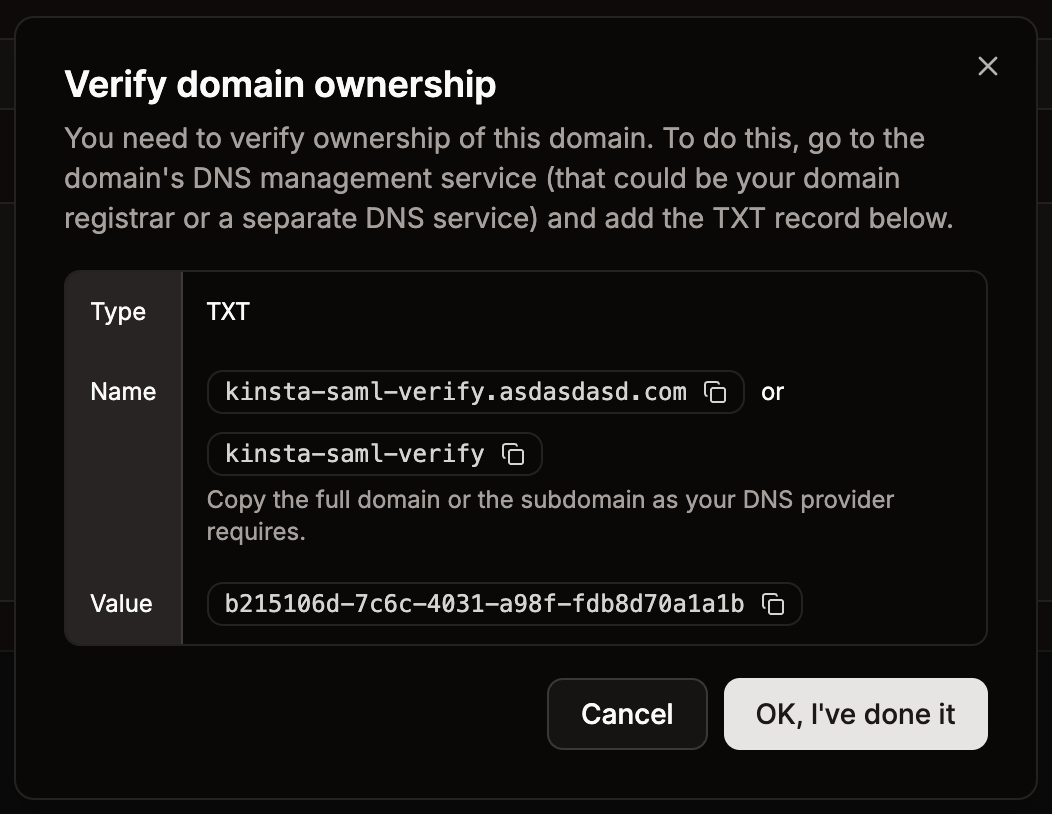The height and width of the screenshot is (814, 1052).
Task: Select the full domain name chip
Action: [455, 392]
